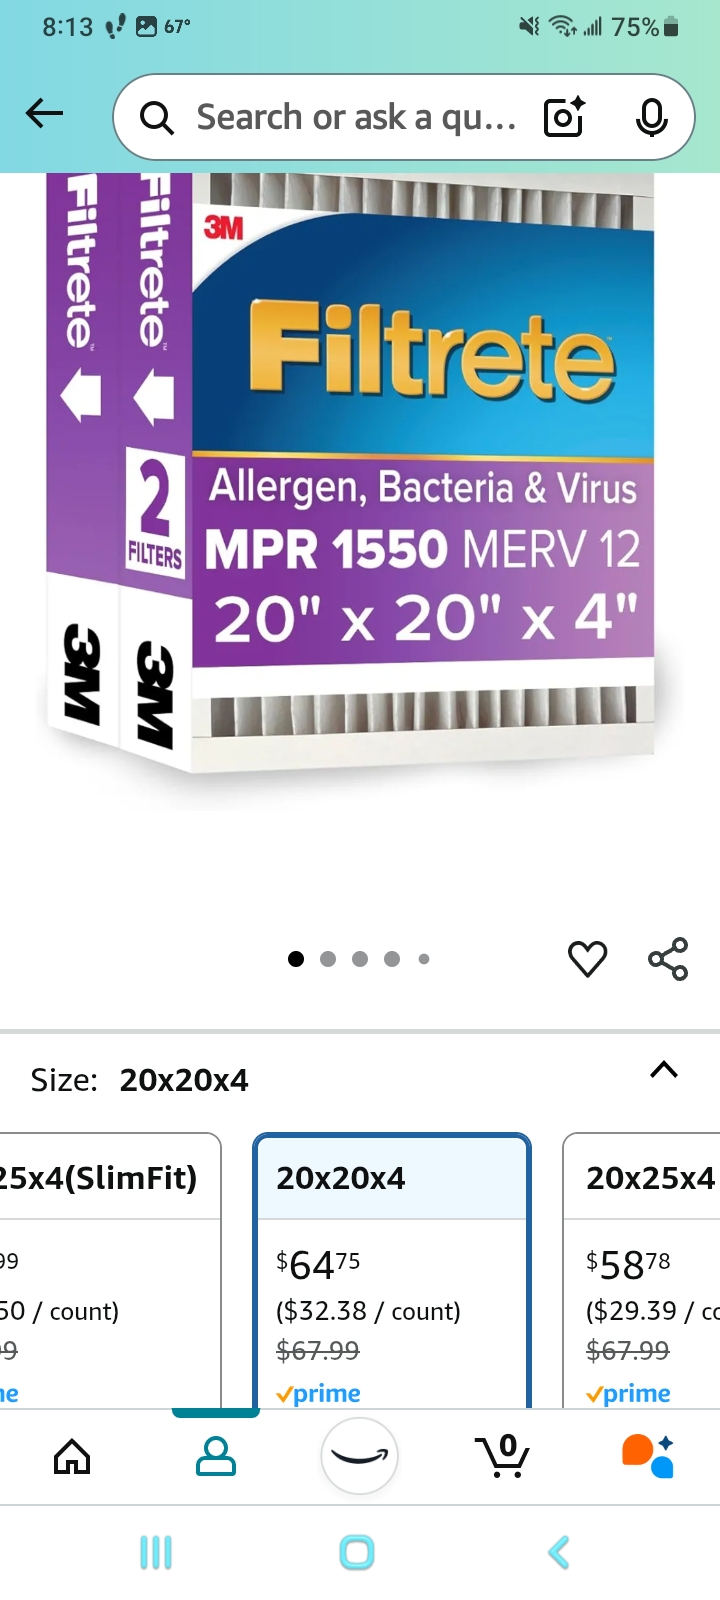Jump to second image carousel dot
This screenshot has width=720, height=1600.
pyautogui.click(x=328, y=959)
